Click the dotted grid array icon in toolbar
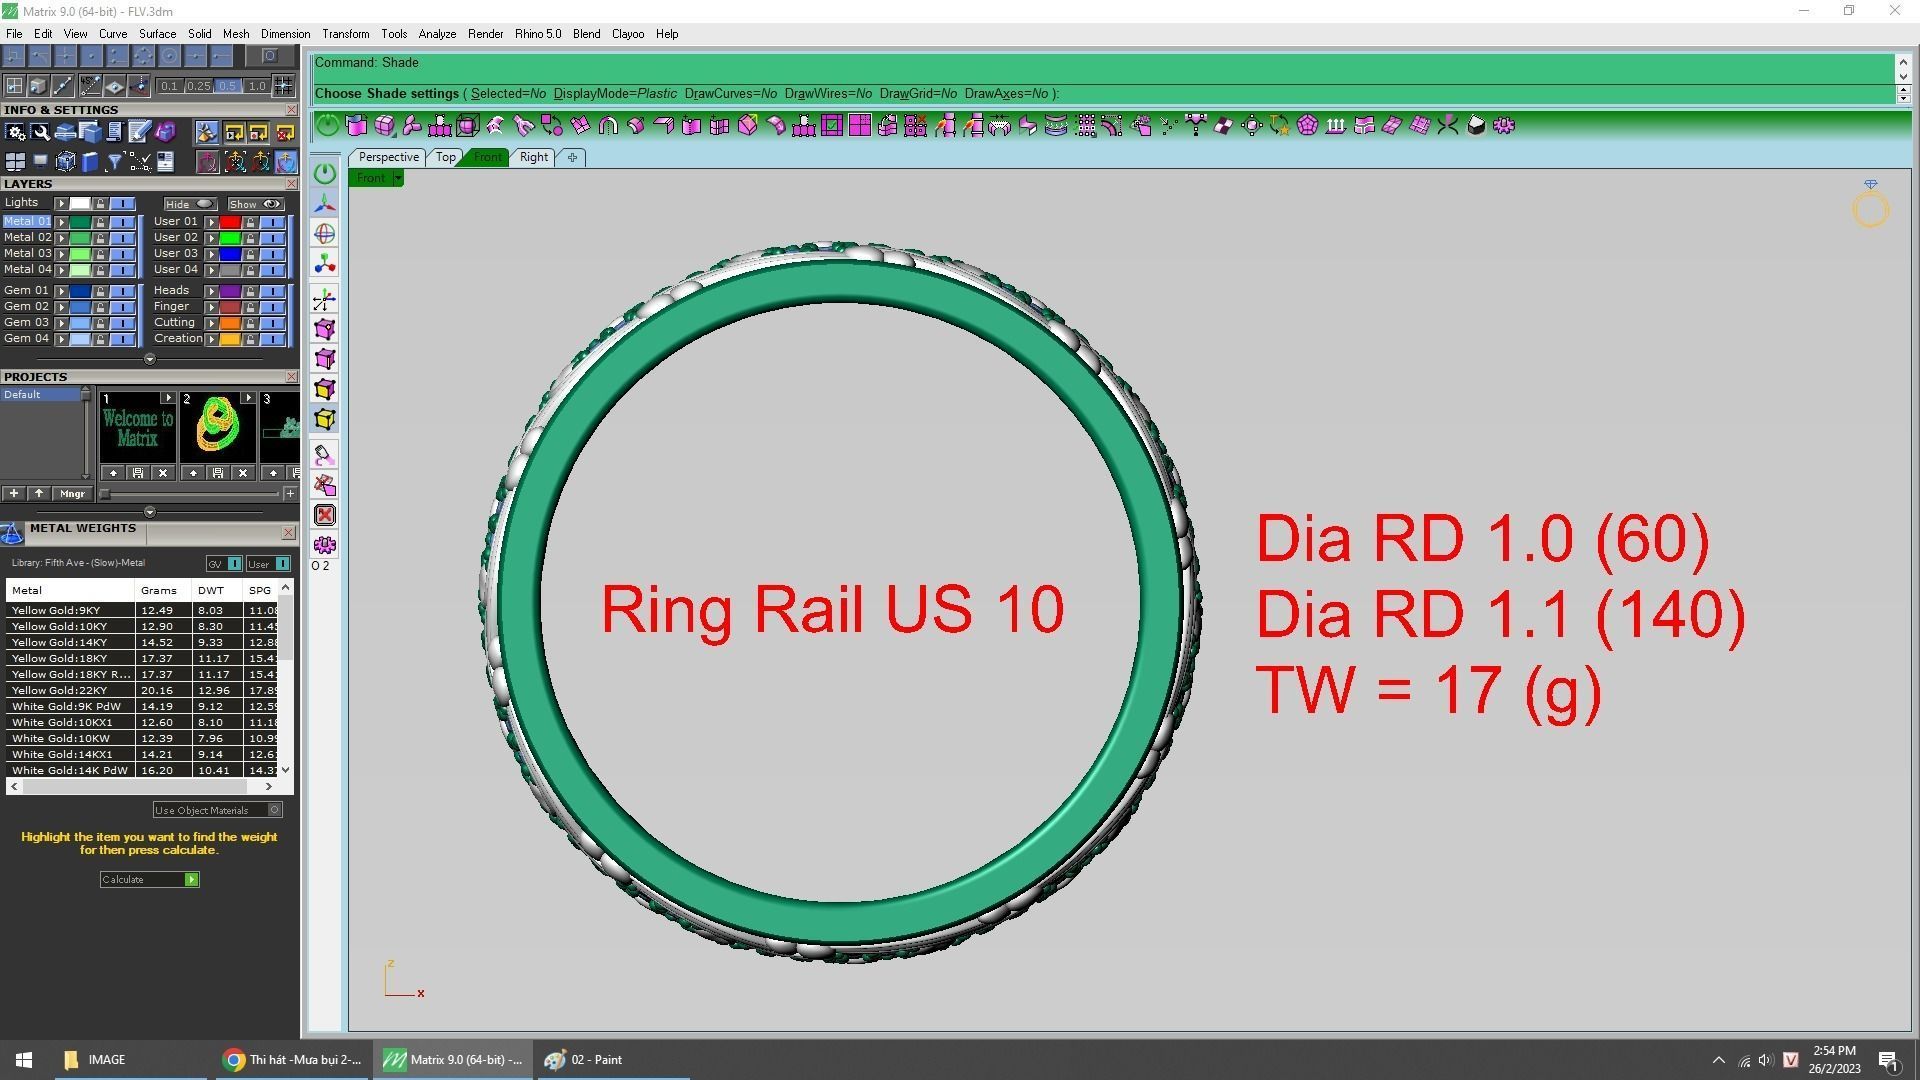Viewport: 1920px width, 1080px height. pos(1084,125)
